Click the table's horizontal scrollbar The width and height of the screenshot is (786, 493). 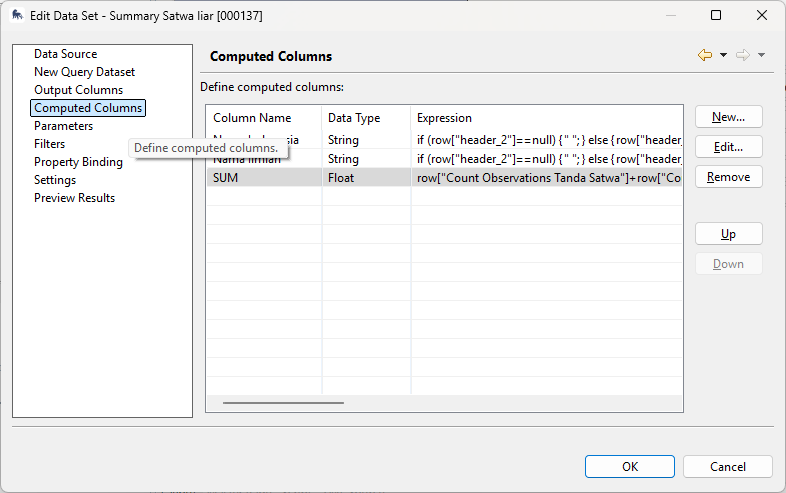(283, 403)
